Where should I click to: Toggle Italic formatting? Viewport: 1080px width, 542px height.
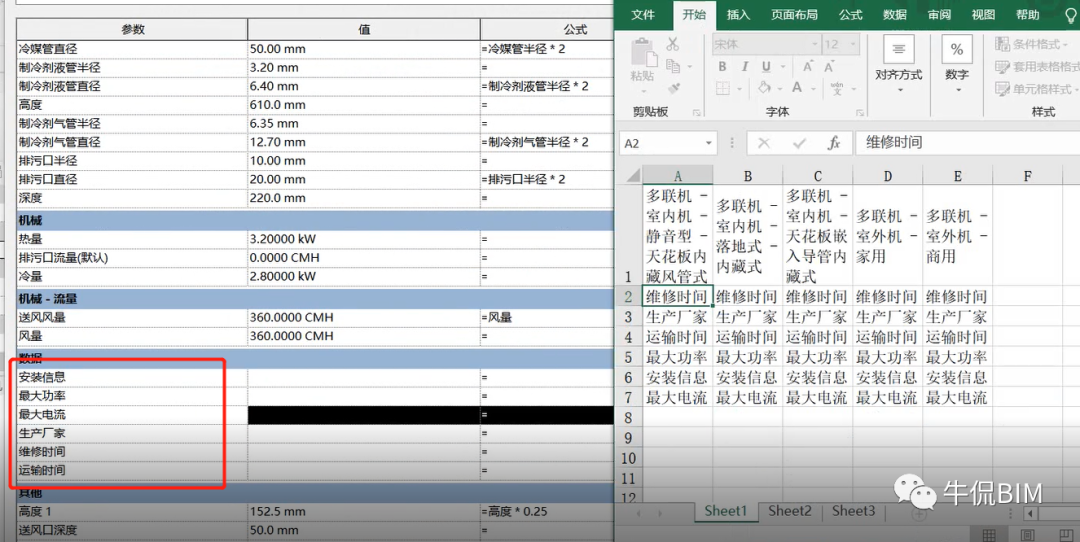[x=744, y=67]
